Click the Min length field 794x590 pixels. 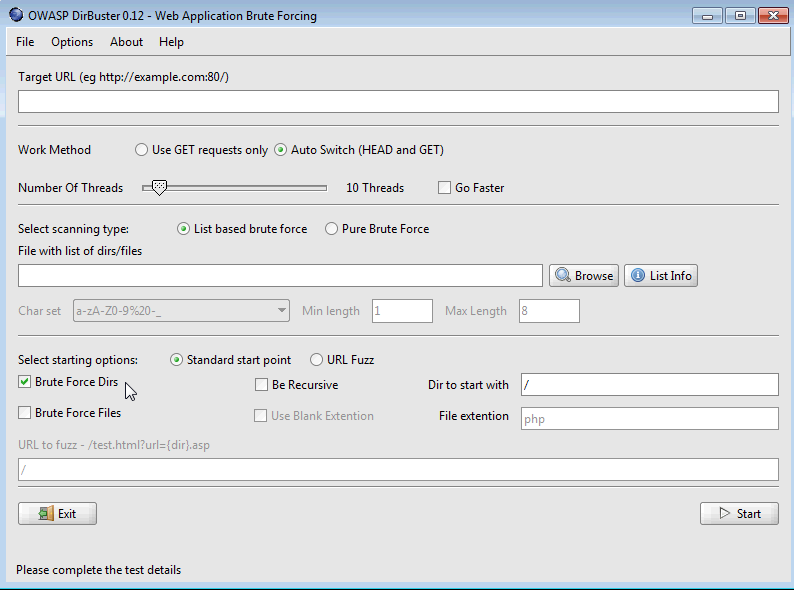tap(402, 311)
